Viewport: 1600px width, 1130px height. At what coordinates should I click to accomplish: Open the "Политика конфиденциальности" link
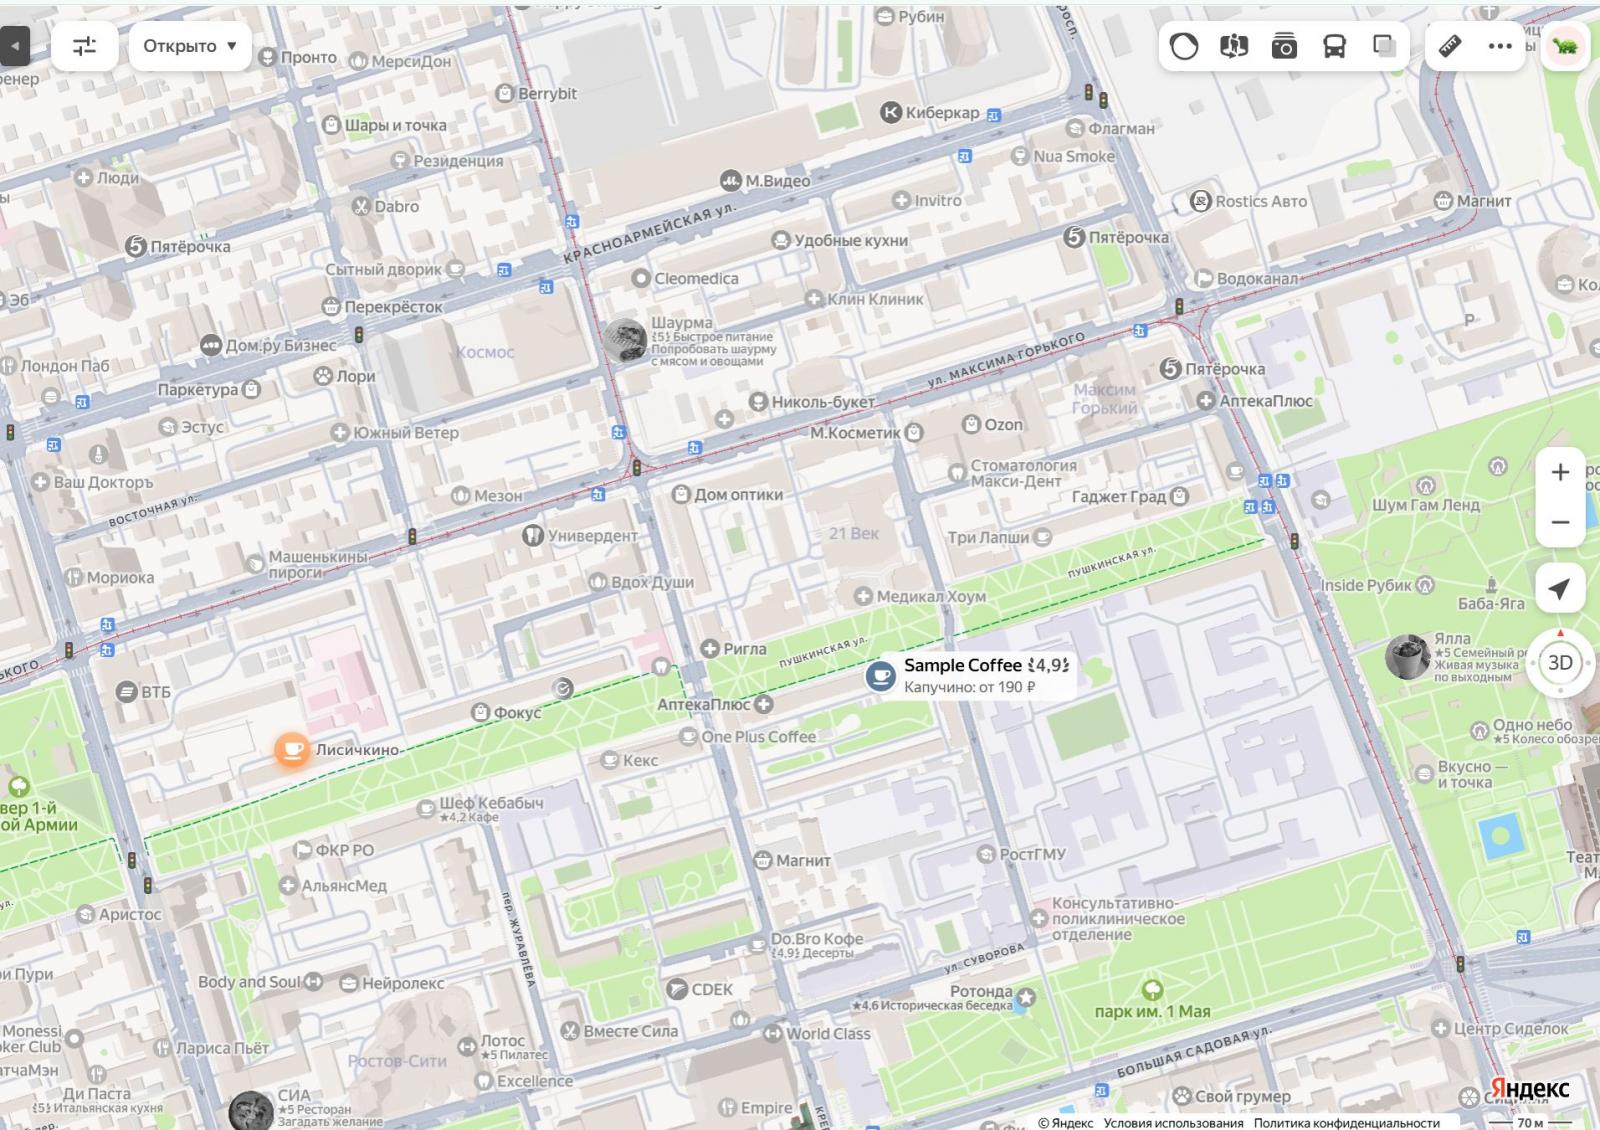(x=1347, y=1122)
